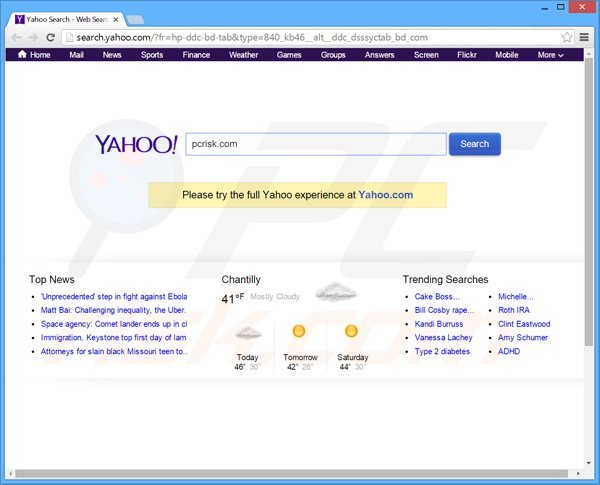Click the address bar URL
The height and width of the screenshot is (485, 600).
coord(252,38)
